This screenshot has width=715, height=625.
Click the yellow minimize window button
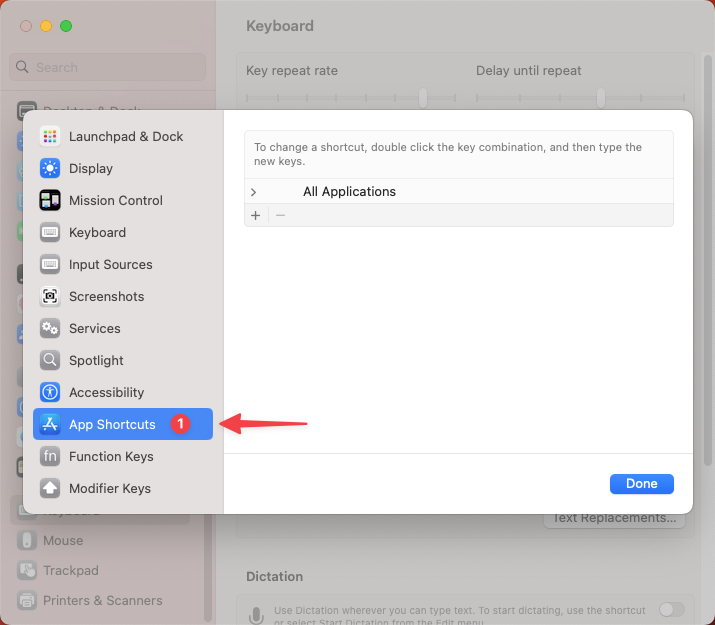(46, 26)
